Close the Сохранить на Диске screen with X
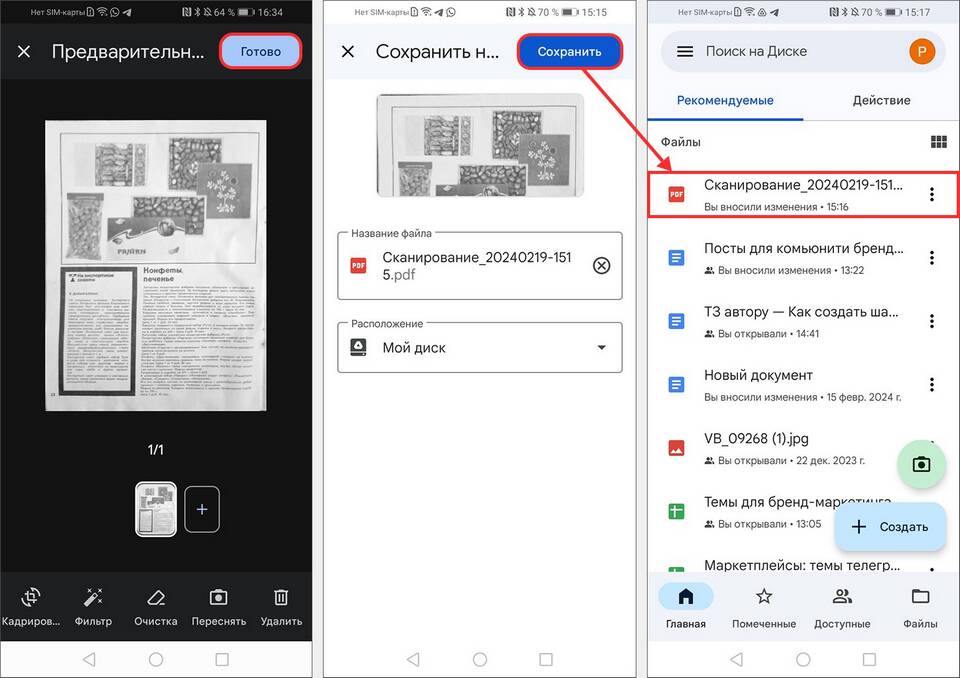This screenshot has width=960, height=678. coord(348,51)
